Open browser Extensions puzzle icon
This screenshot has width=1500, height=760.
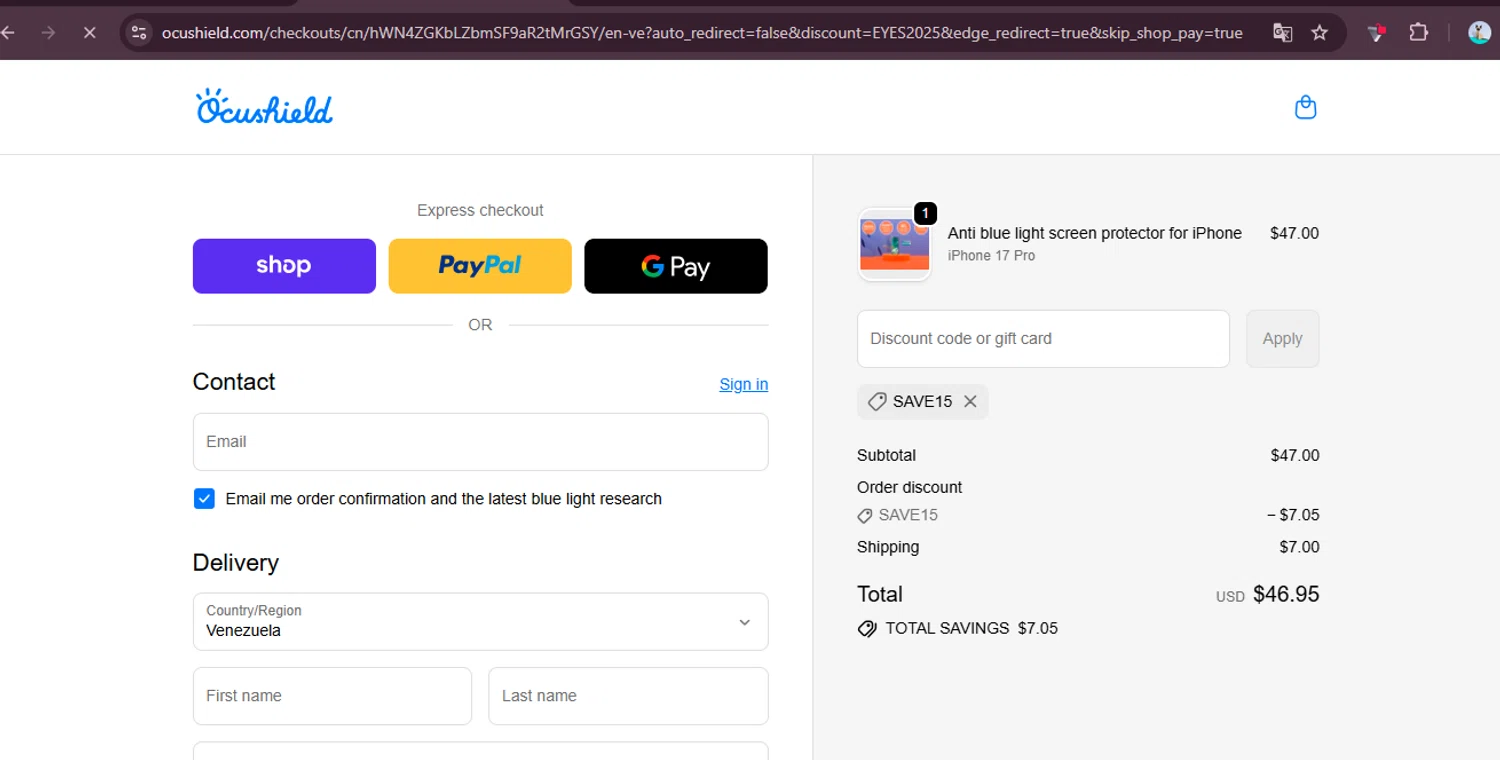coord(1418,32)
